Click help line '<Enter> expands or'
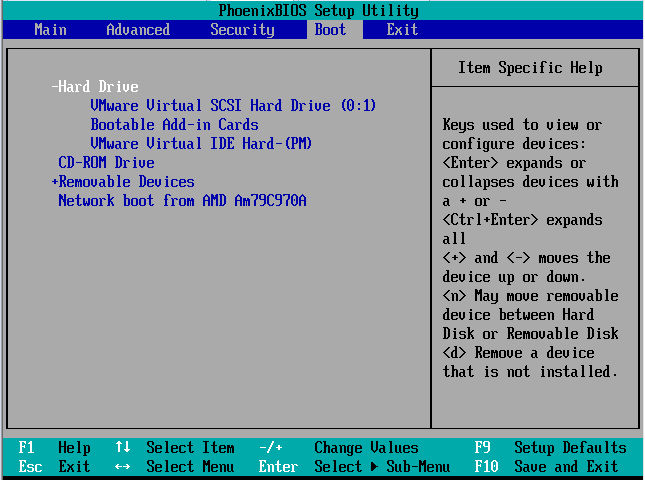Image resolution: width=645 pixels, height=480 pixels. tap(514, 162)
